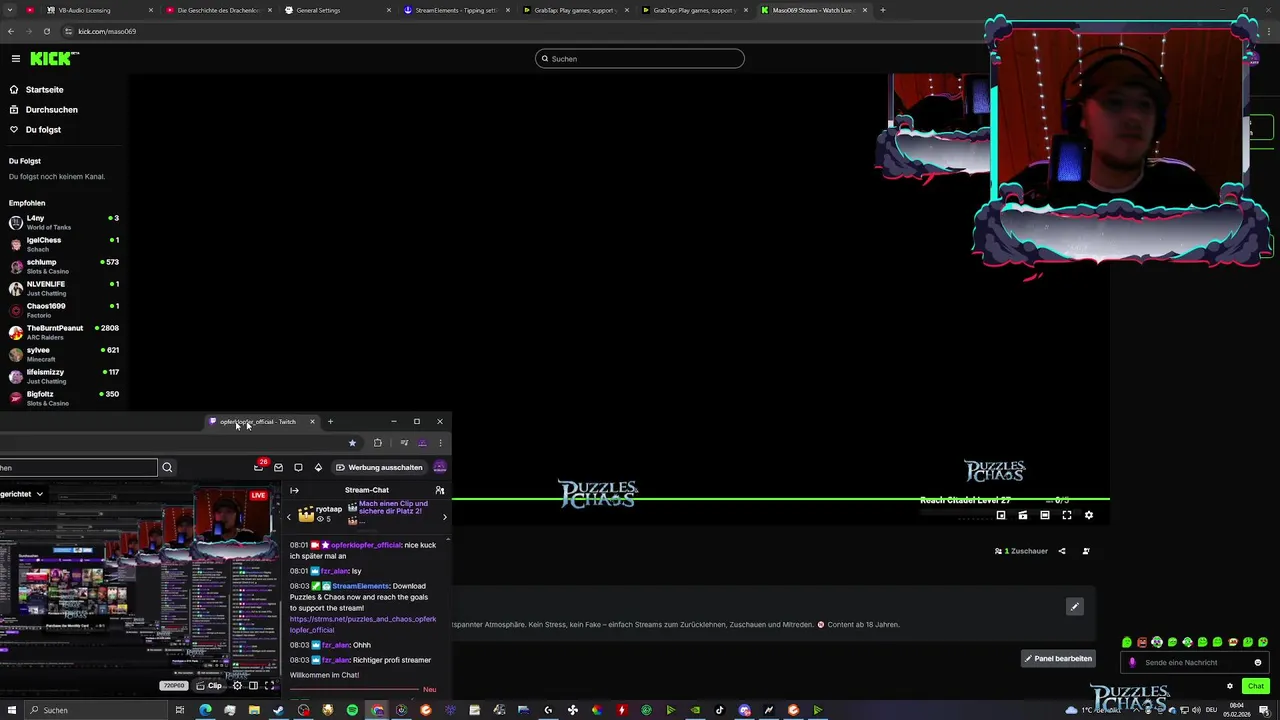Screen dimensions: 1280x720
Task: Insert red angry emote above chat field
Action: click(1142, 642)
